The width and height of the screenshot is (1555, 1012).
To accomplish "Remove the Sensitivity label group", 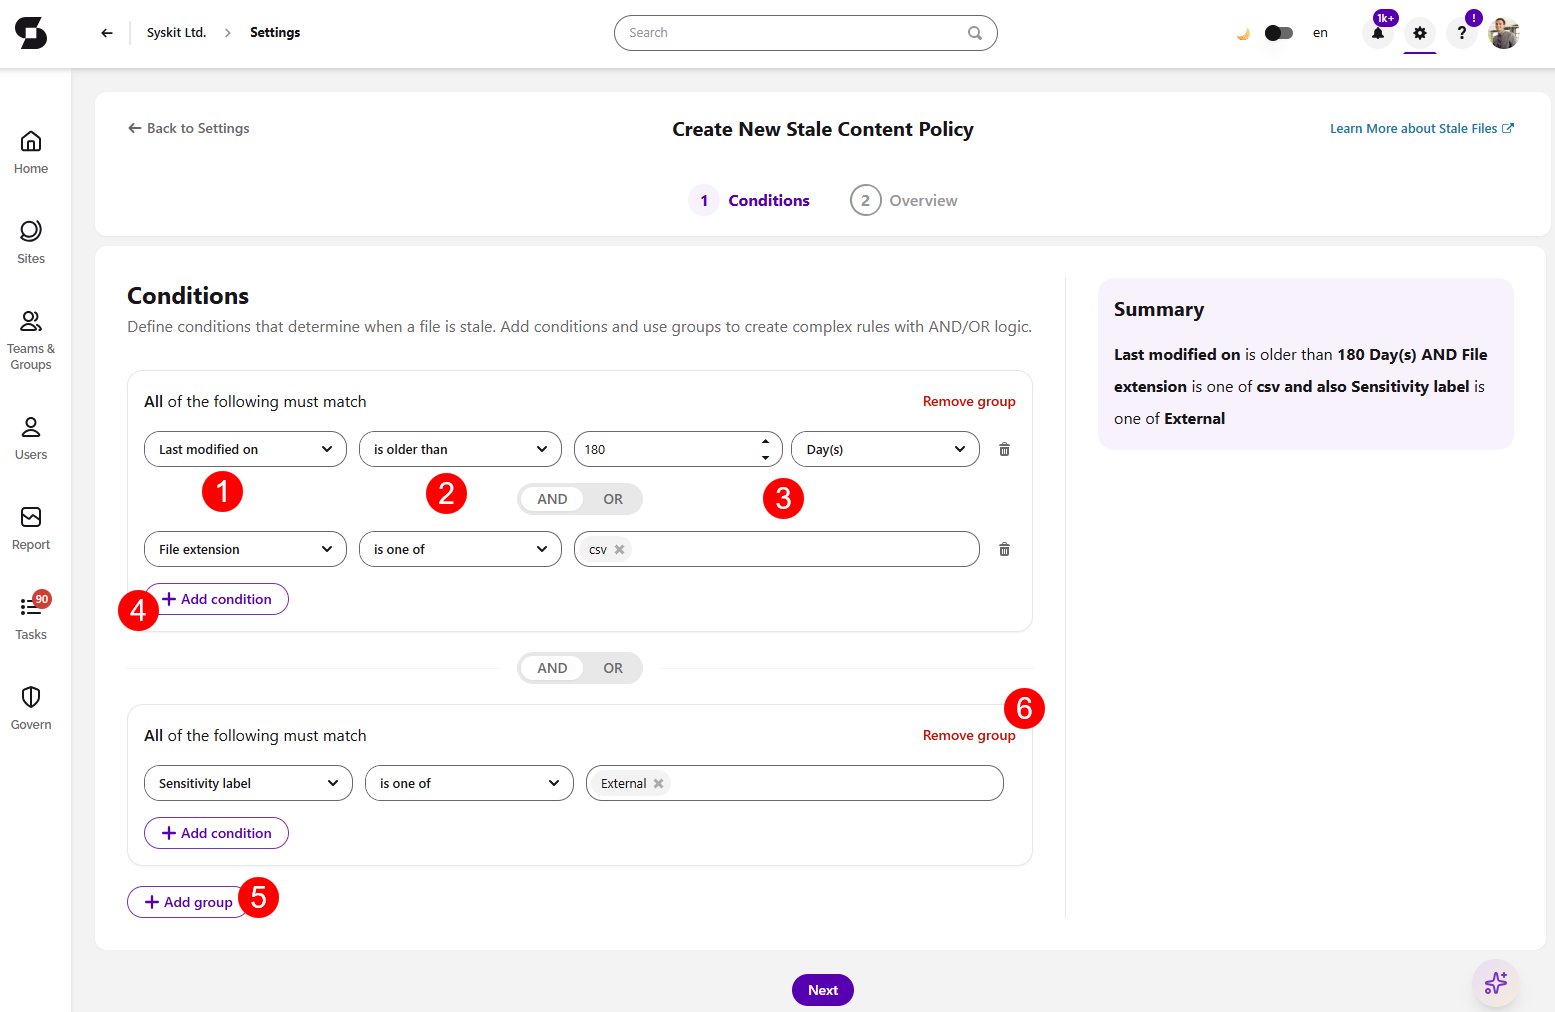I will point(969,735).
